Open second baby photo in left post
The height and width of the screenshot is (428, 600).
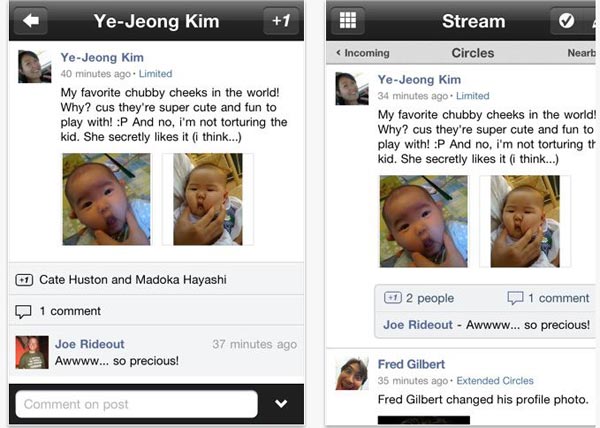pyautogui.click(x=208, y=199)
